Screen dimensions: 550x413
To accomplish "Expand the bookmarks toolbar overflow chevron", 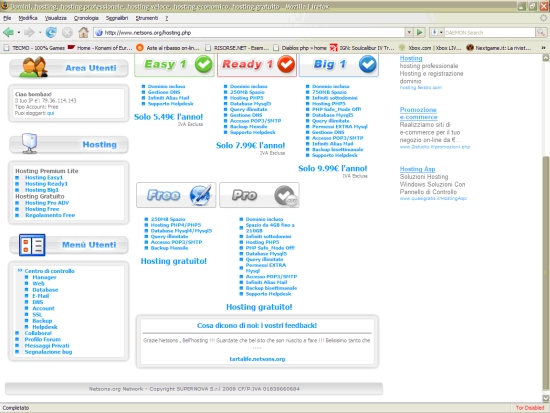I will pos(543,48).
